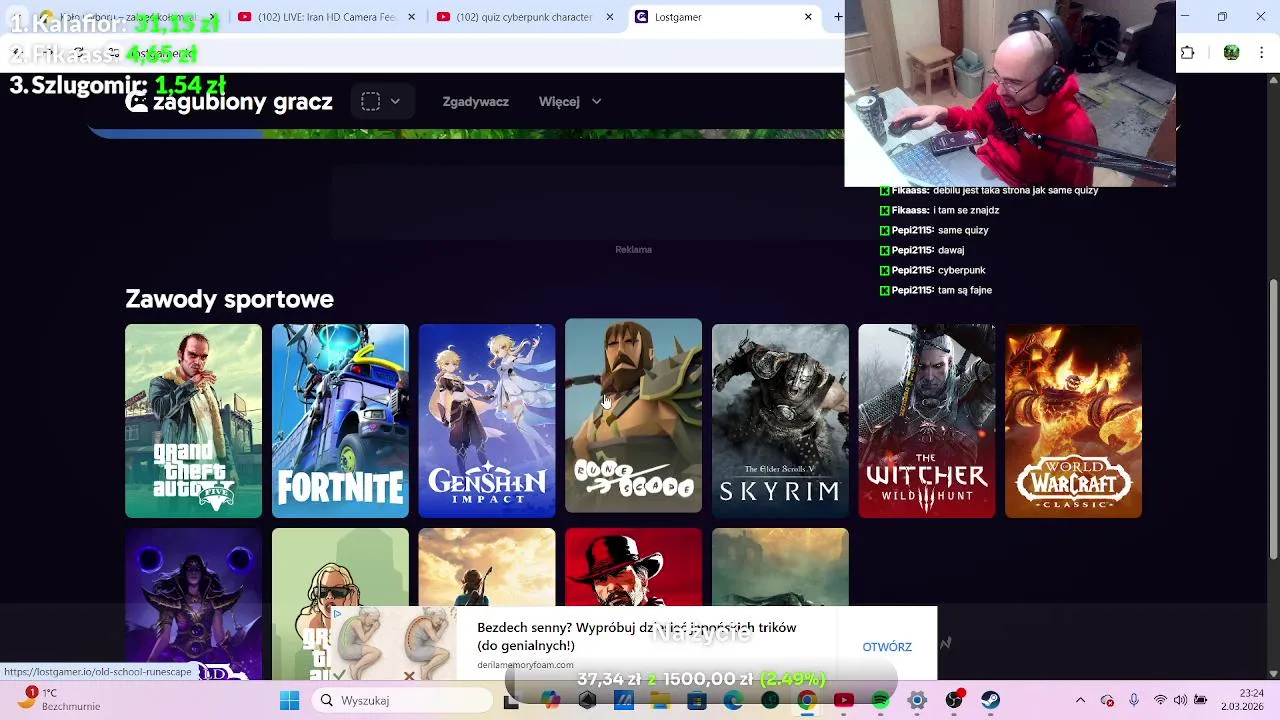Open the World of Warcraft Classic card

tap(1073, 421)
